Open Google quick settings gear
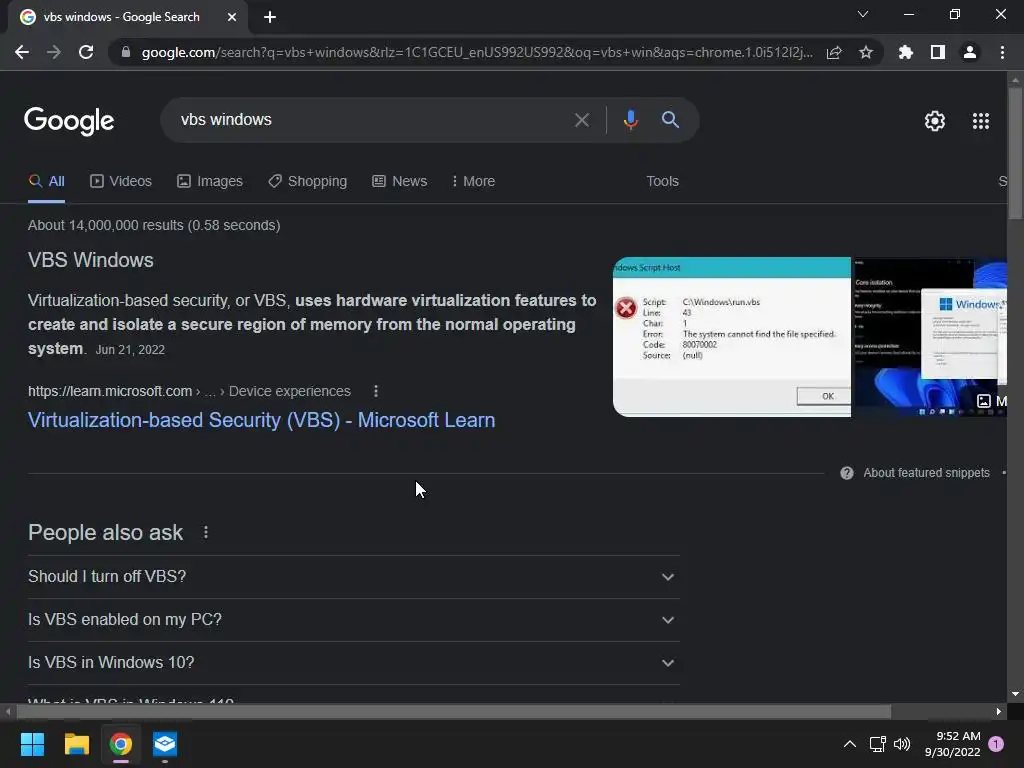The height and width of the screenshot is (768, 1024). 935,121
